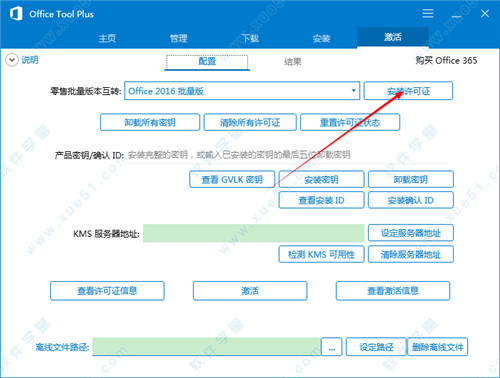Focus the 产品密钥/确认 ID input field

point(288,155)
